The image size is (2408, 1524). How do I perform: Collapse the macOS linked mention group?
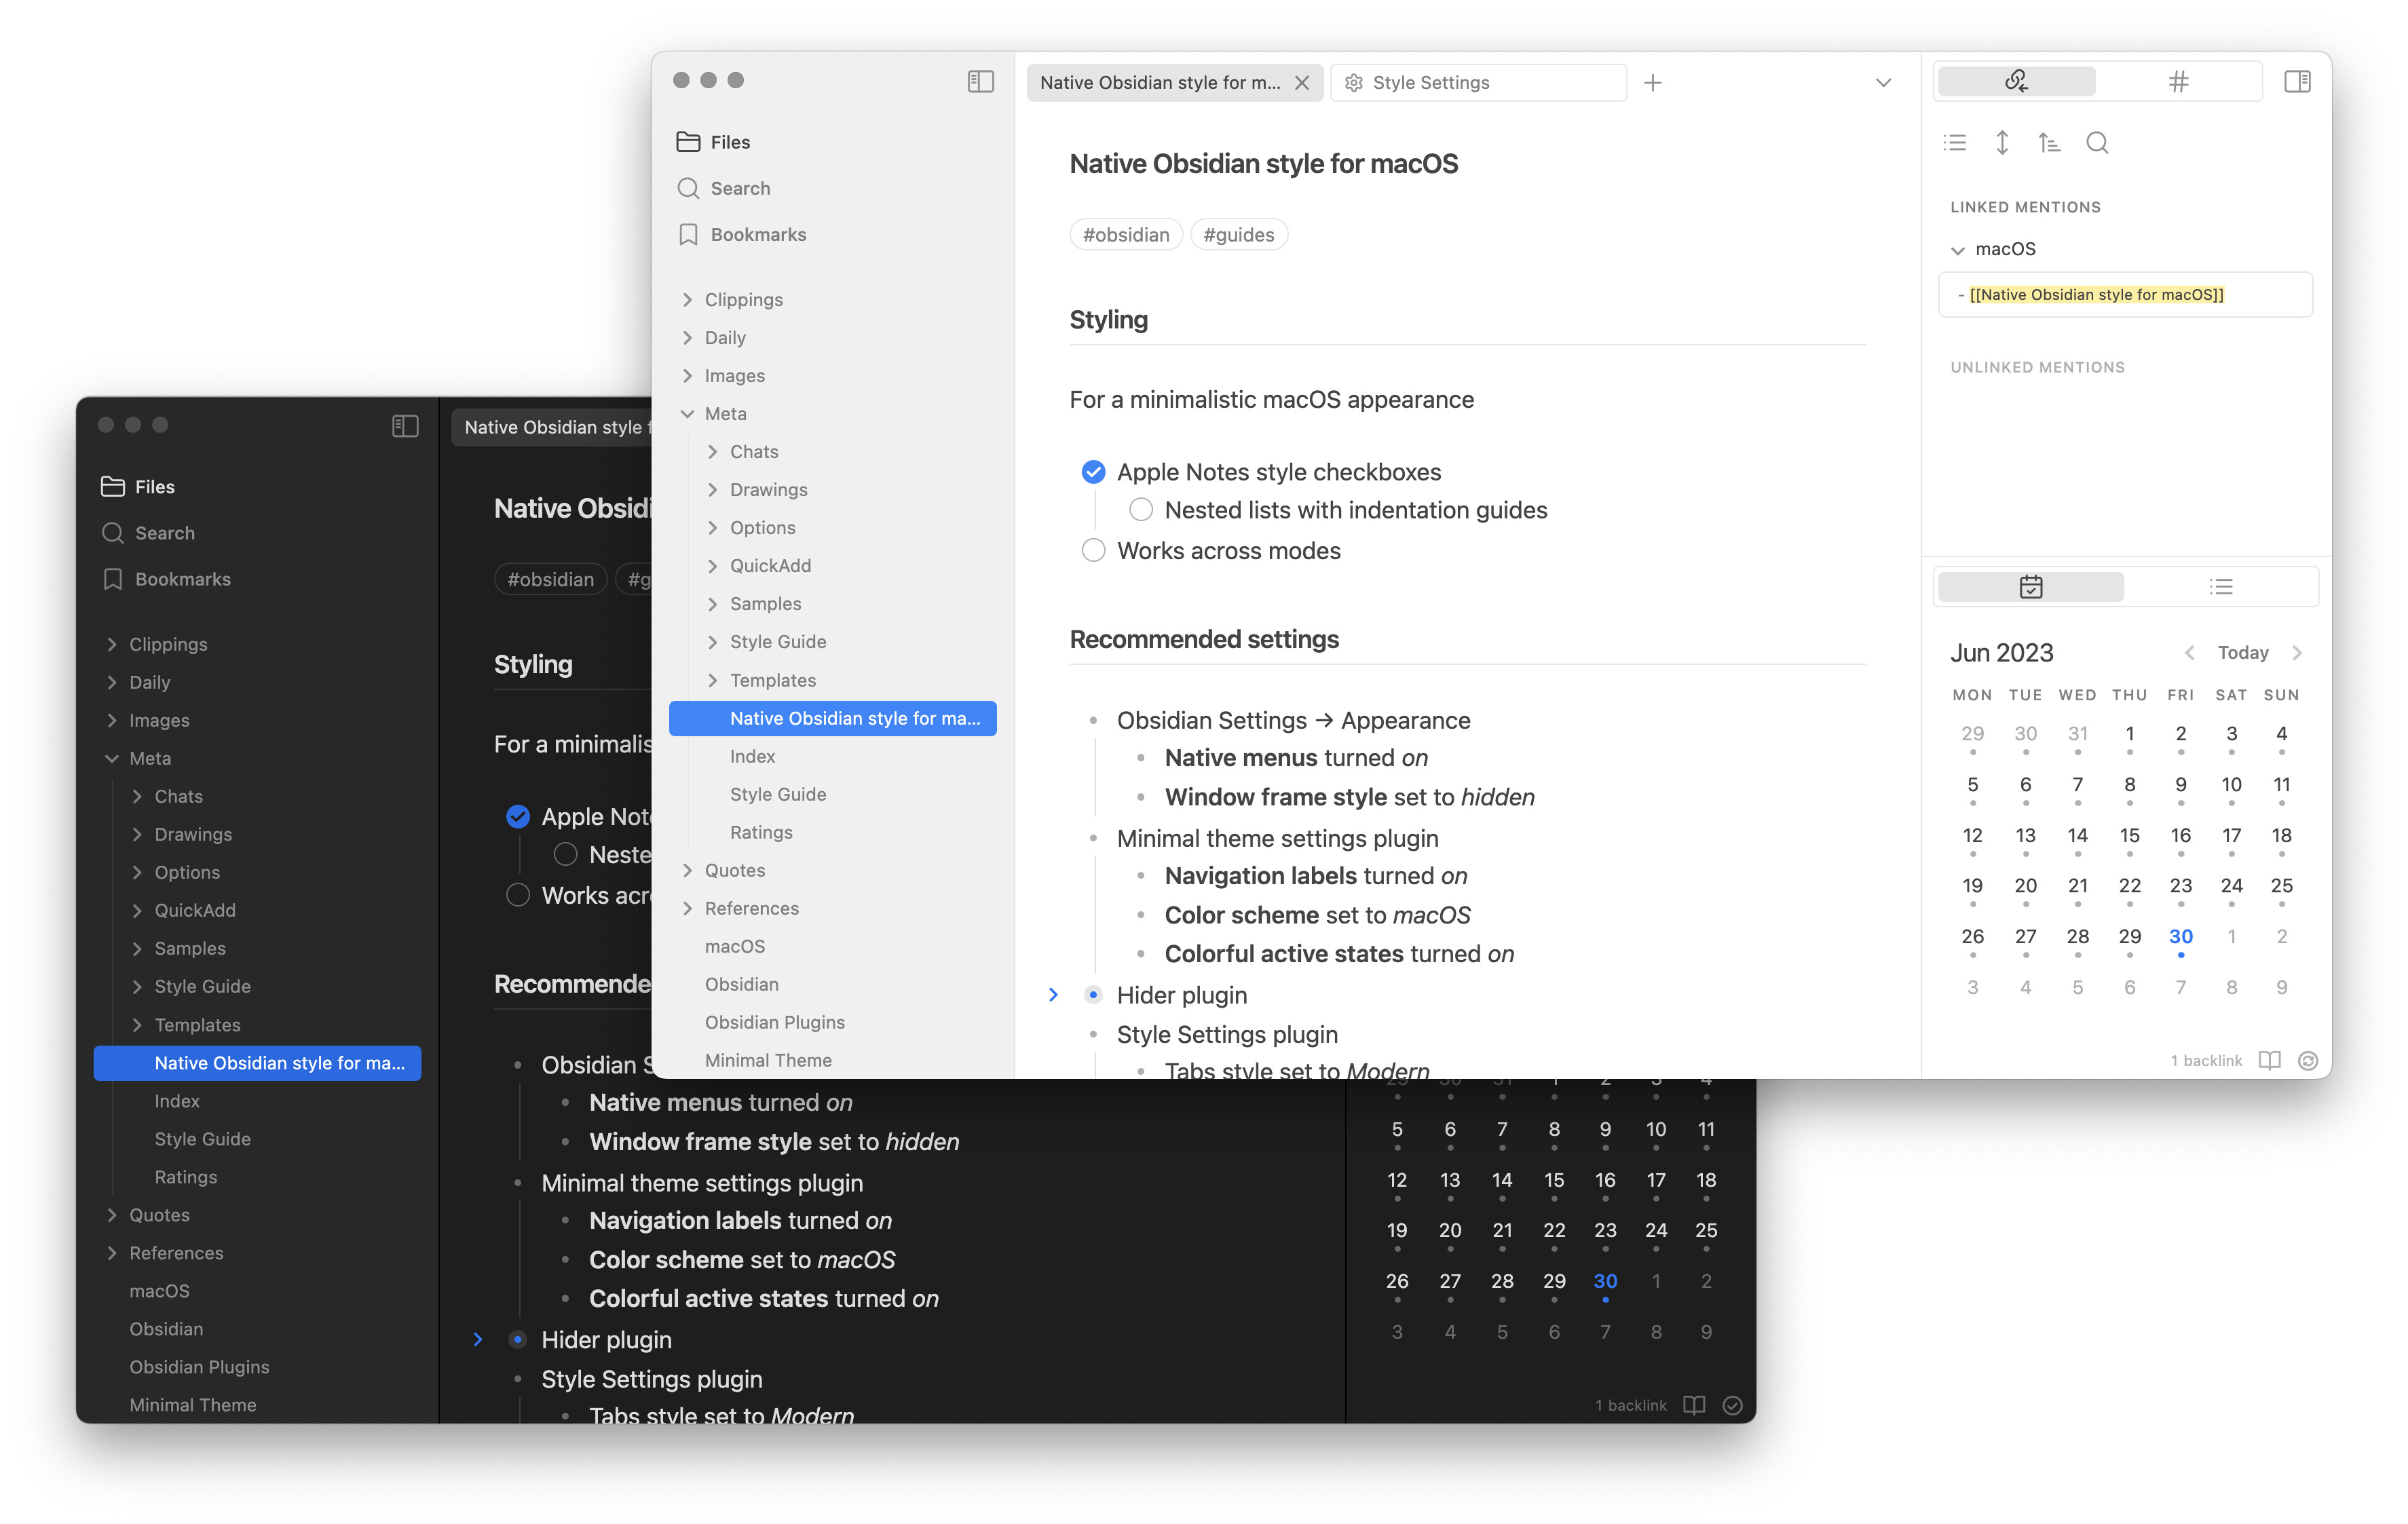1958,250
